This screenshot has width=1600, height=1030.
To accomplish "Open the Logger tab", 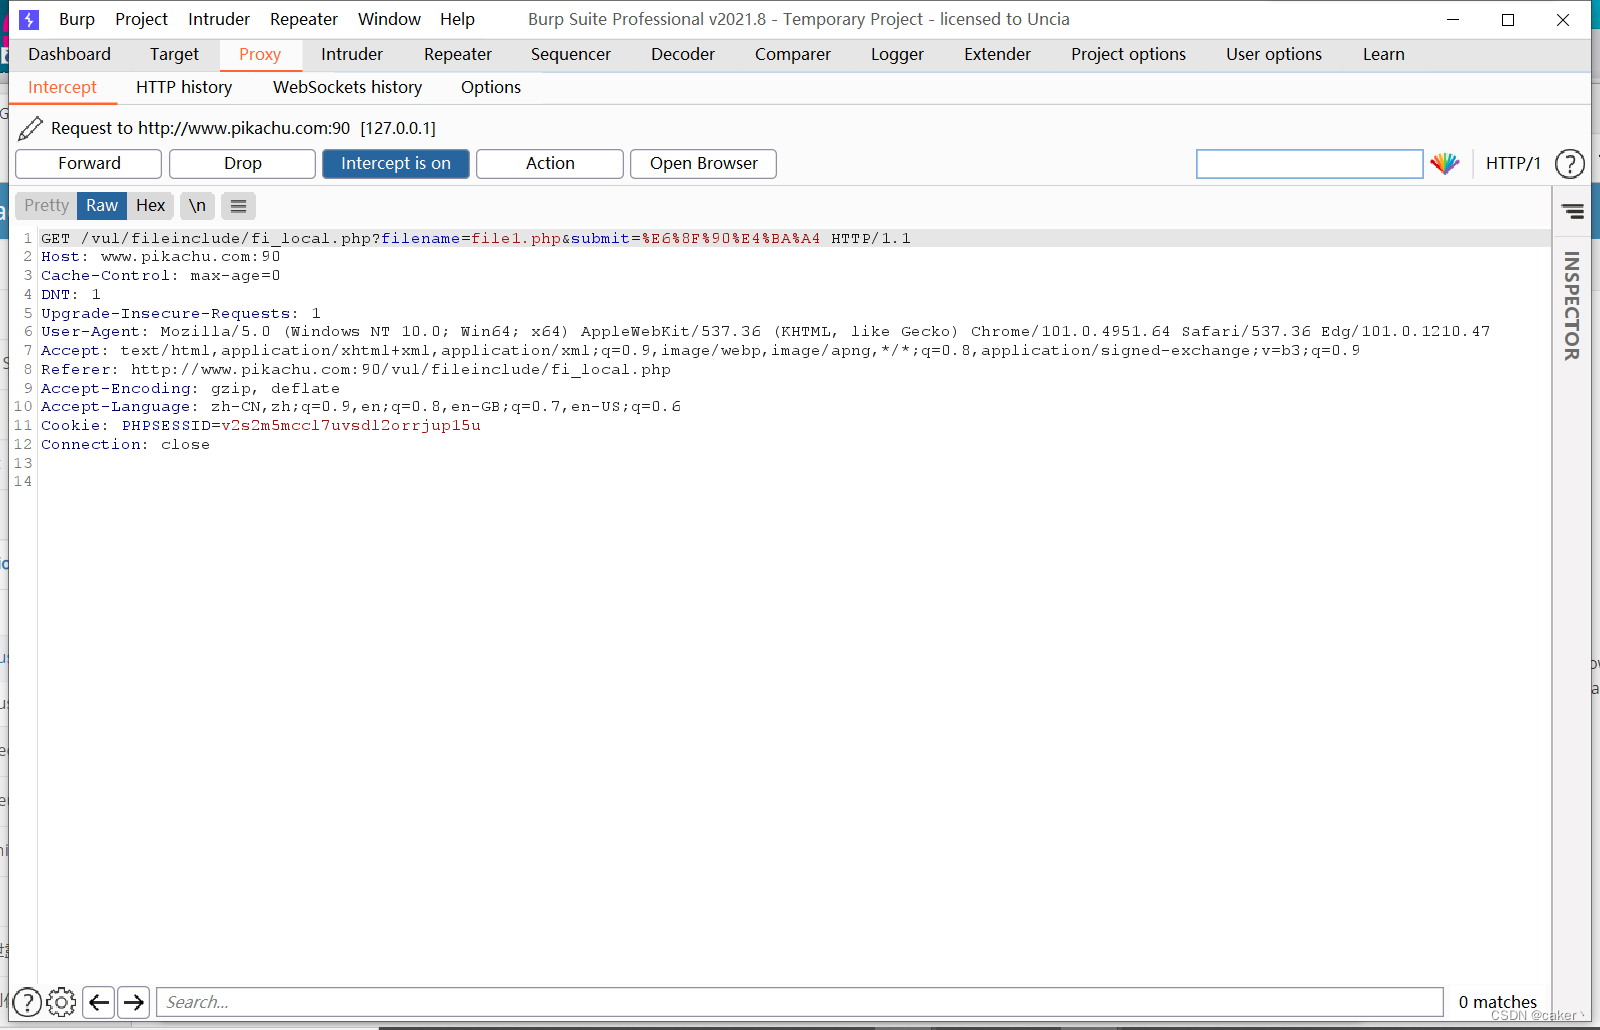I will pos(897,54).
